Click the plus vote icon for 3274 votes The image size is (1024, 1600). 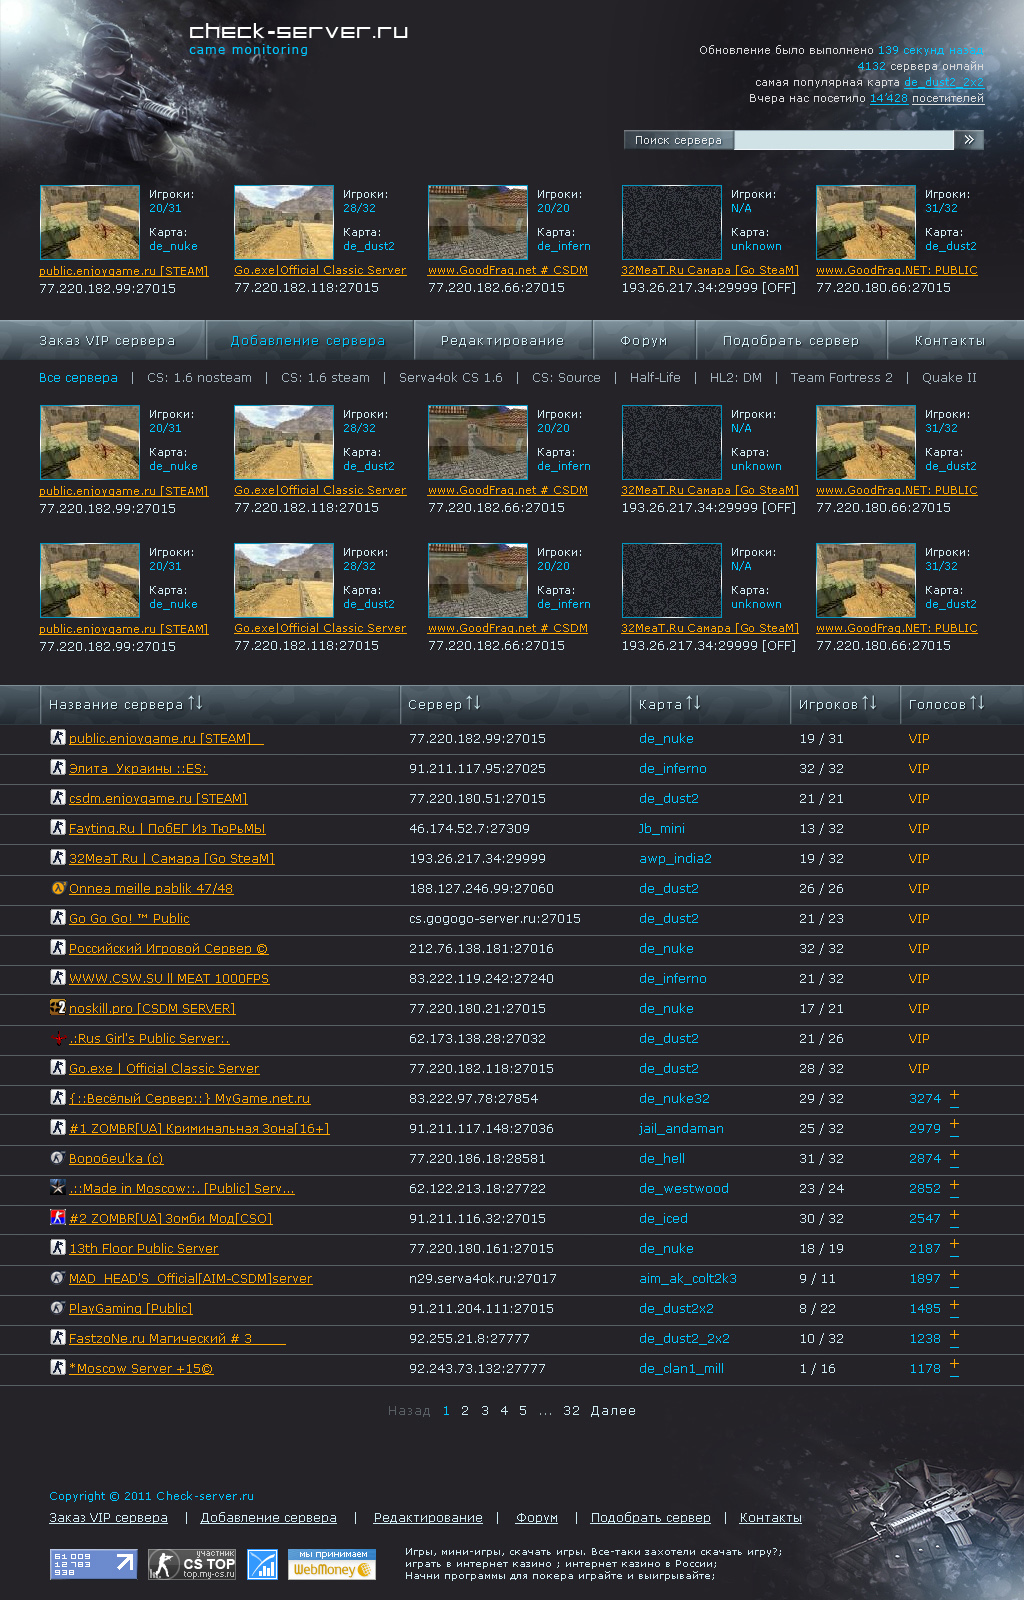click(954, 1097)
